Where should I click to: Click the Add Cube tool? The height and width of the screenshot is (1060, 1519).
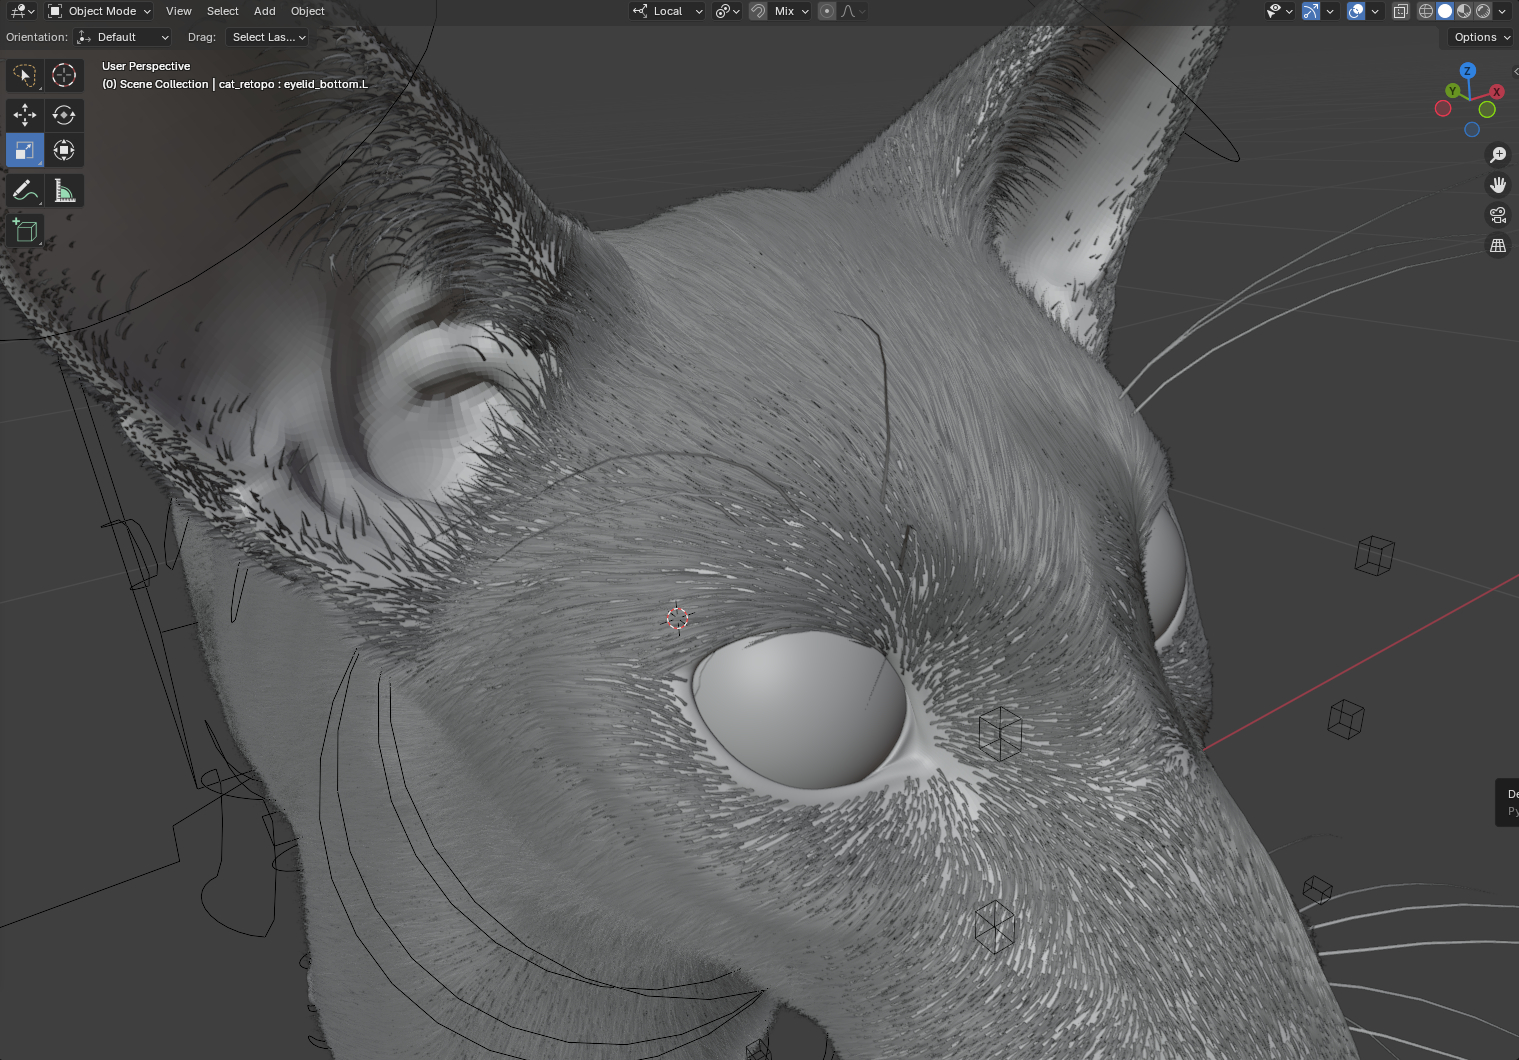(25, 231)
